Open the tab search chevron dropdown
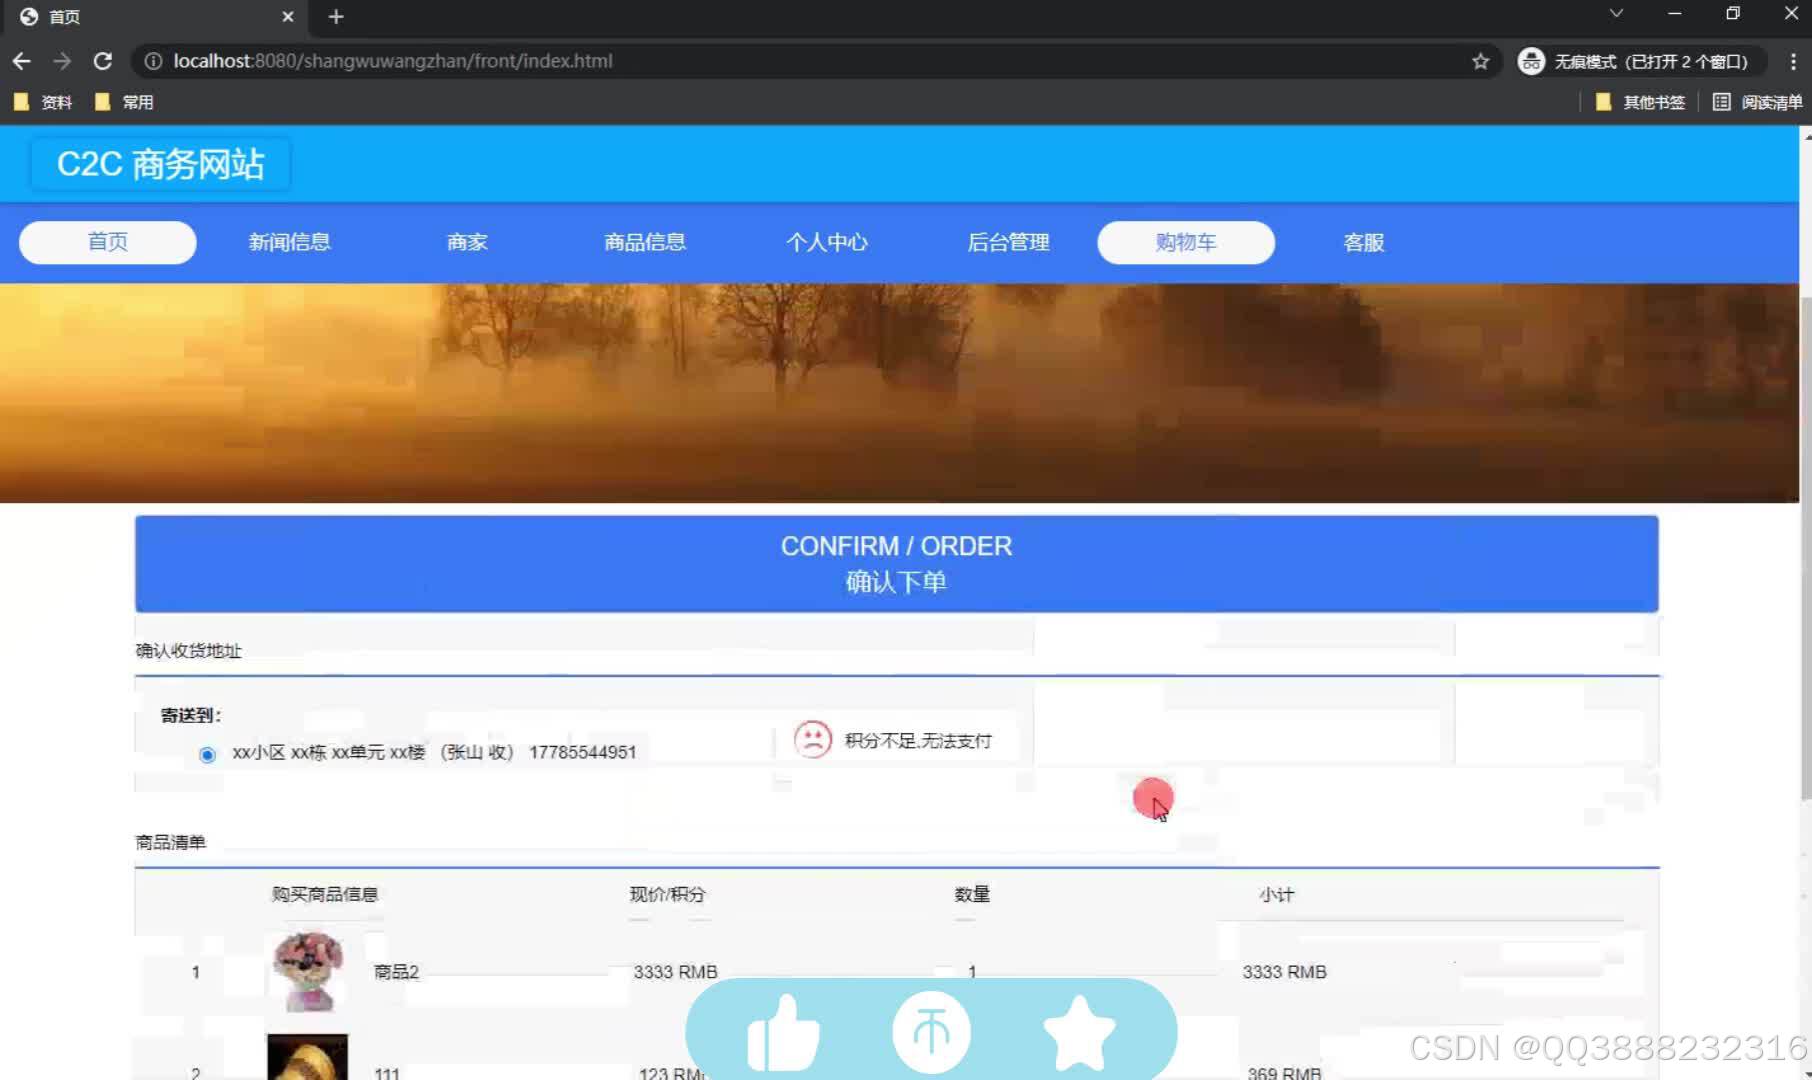Image resolution: width=1812 pixels, height=1080 pixels. click(1616, 14)
